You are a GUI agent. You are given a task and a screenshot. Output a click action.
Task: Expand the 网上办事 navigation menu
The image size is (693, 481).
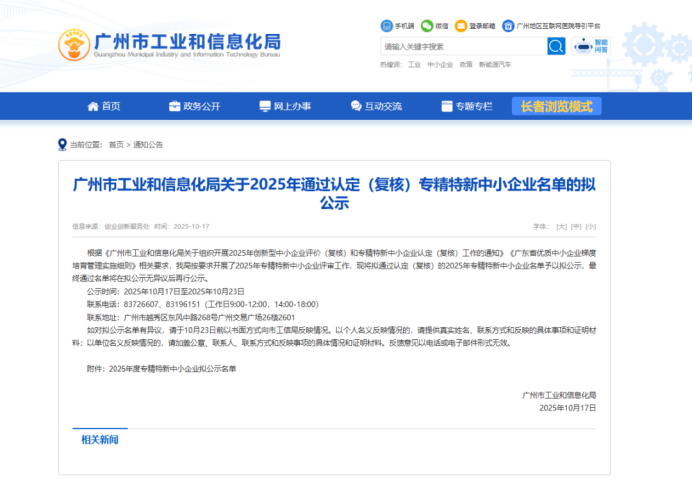tap(285, 106)
